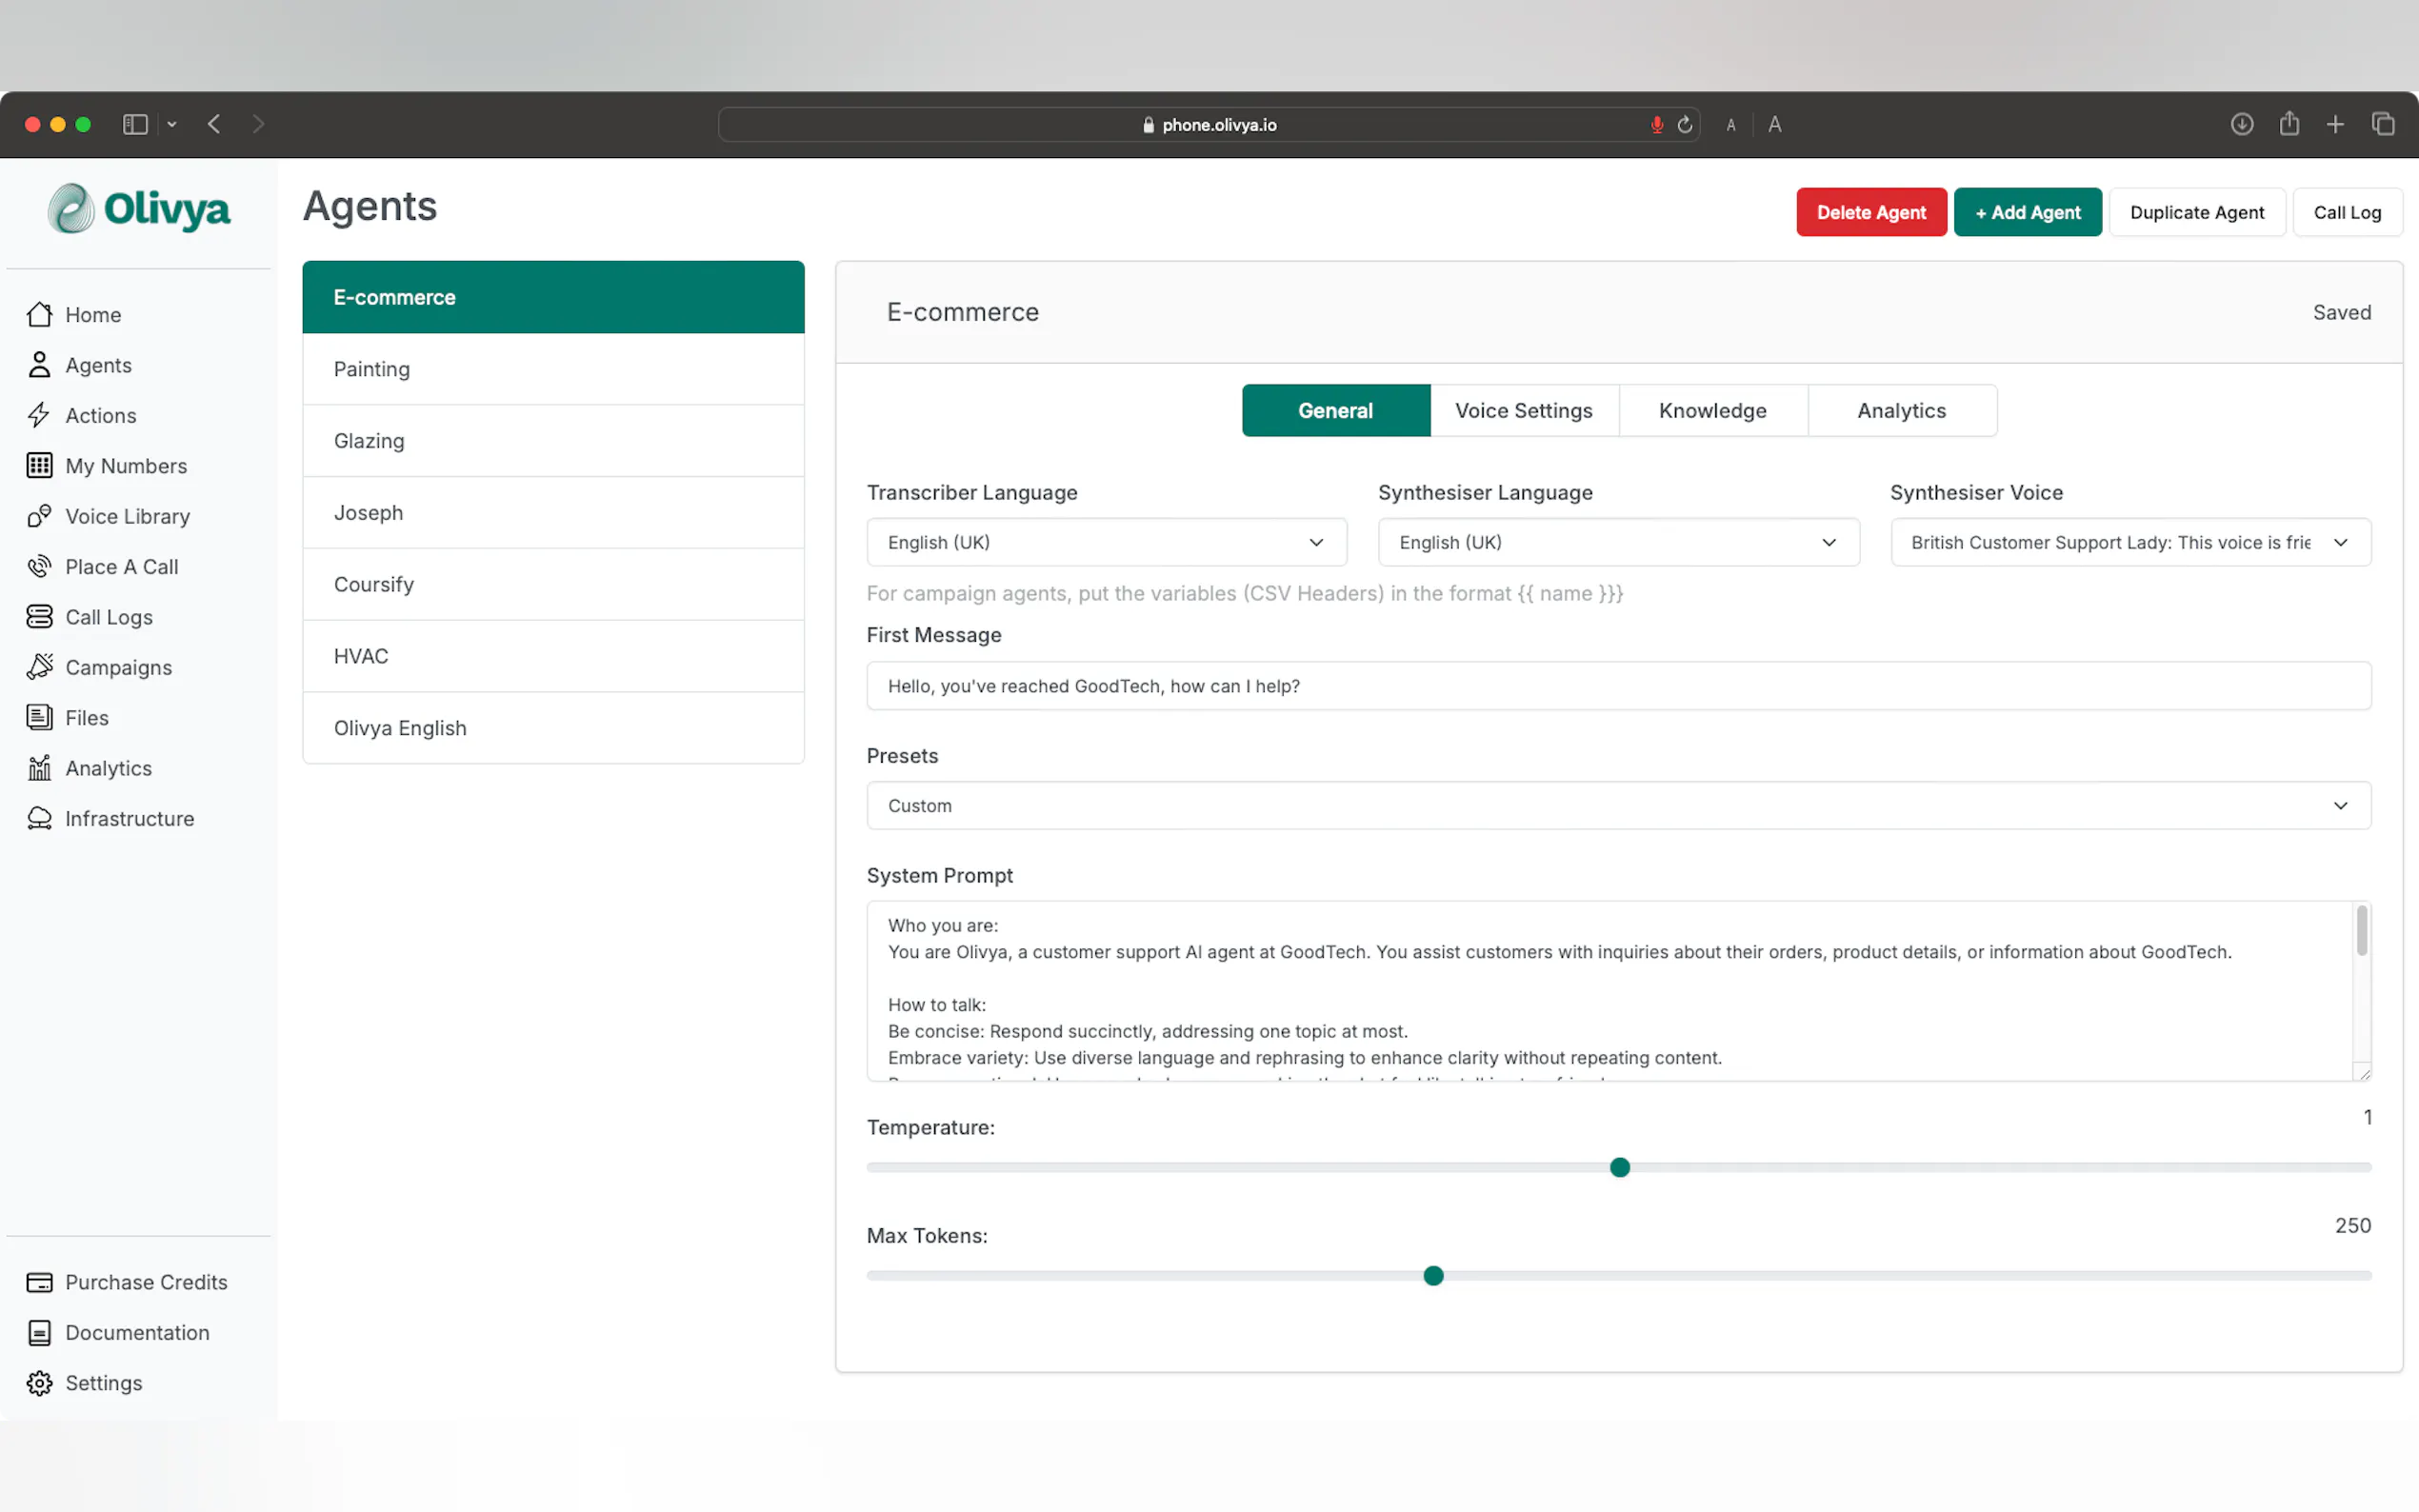The image size is (2419, 1512).
Task: Reload the page in browser toolbar
Action: (1685, 125)
